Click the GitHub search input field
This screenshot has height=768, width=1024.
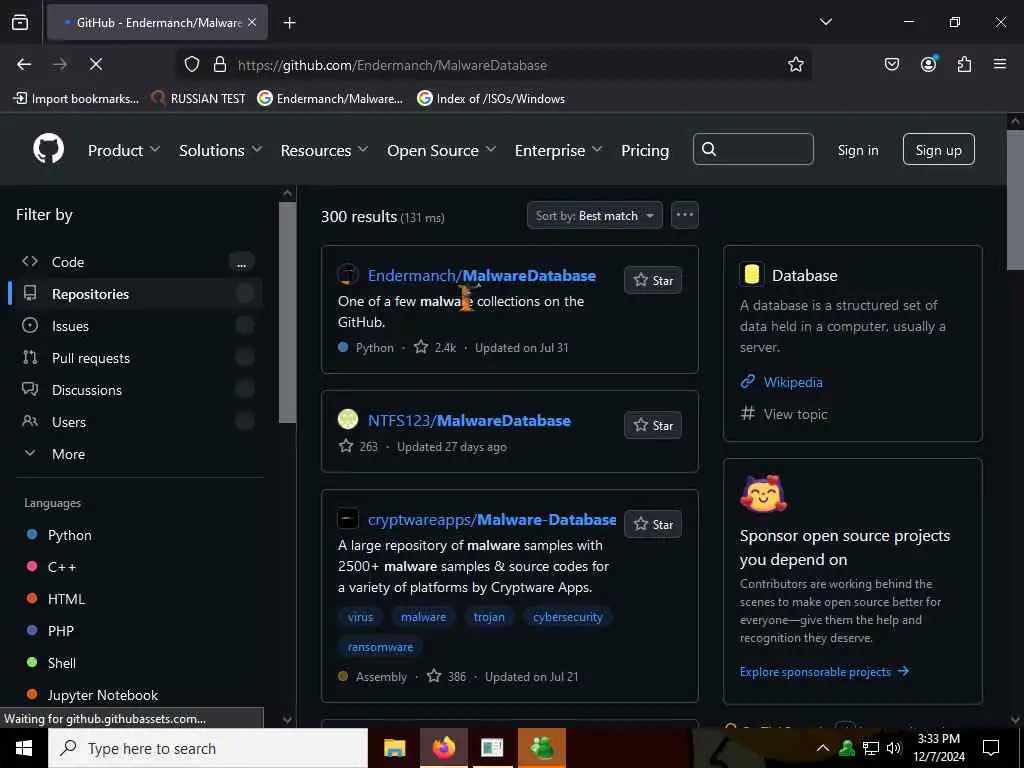coord(753,150)
